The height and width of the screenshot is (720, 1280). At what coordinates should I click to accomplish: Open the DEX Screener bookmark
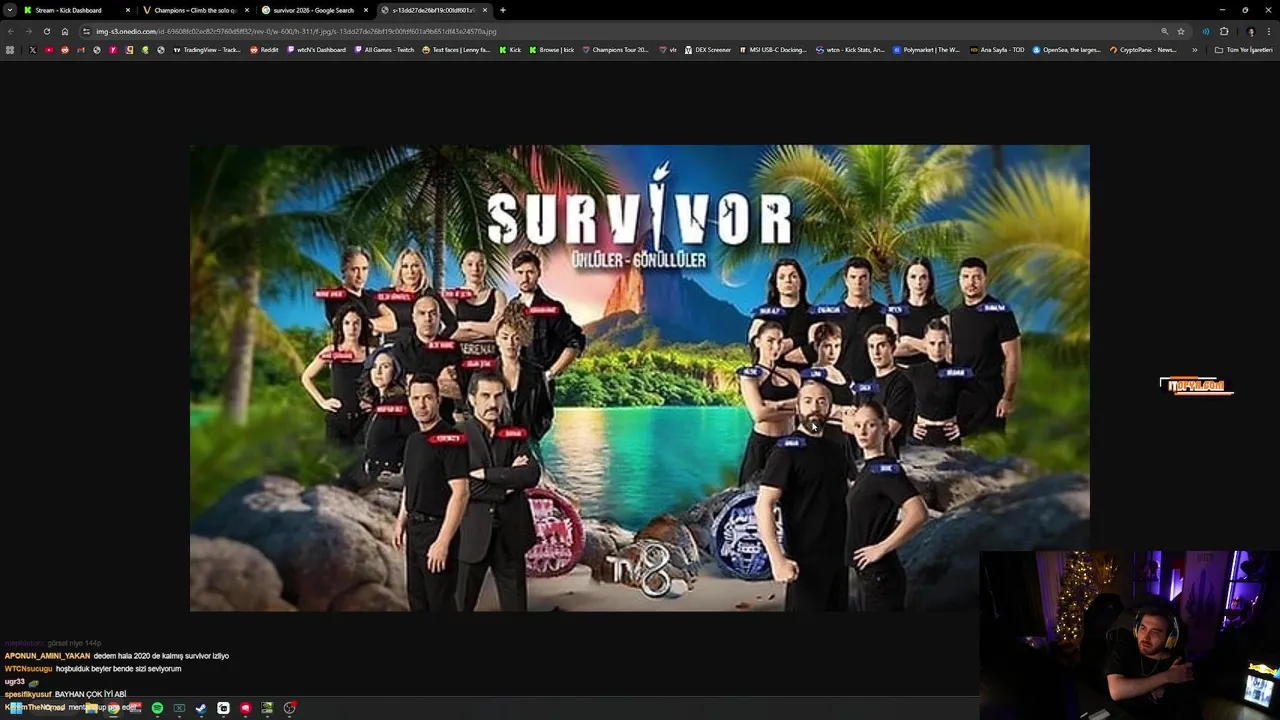(x=708, y=50)
